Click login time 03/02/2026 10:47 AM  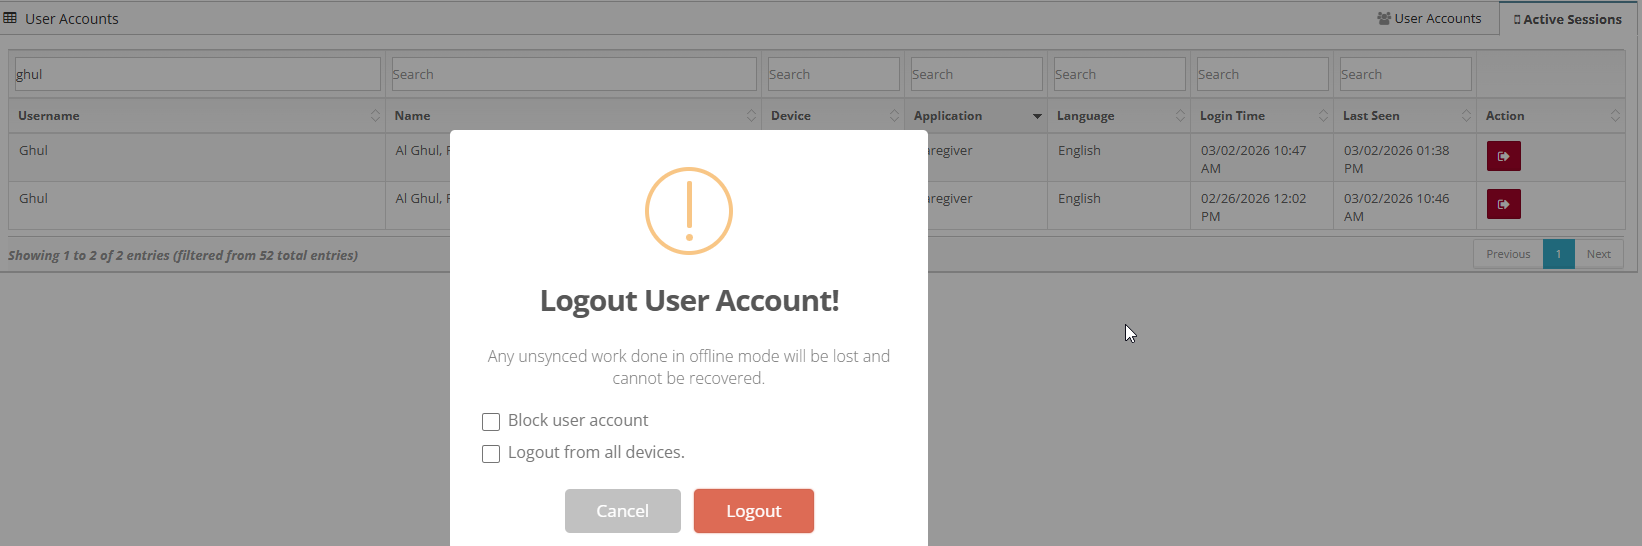tap(1253, 159)
